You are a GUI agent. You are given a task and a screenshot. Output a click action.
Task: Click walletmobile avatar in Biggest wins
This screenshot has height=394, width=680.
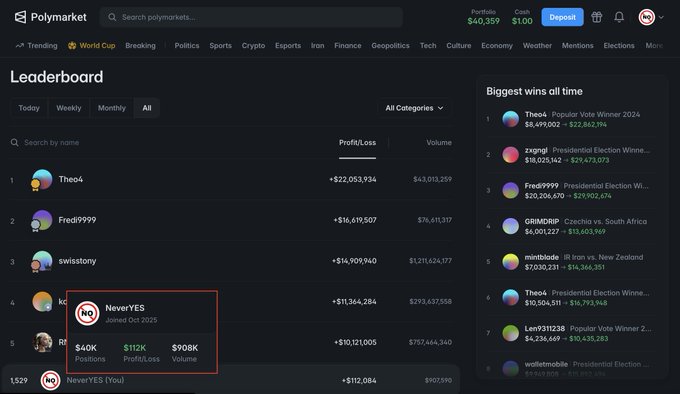510,368
